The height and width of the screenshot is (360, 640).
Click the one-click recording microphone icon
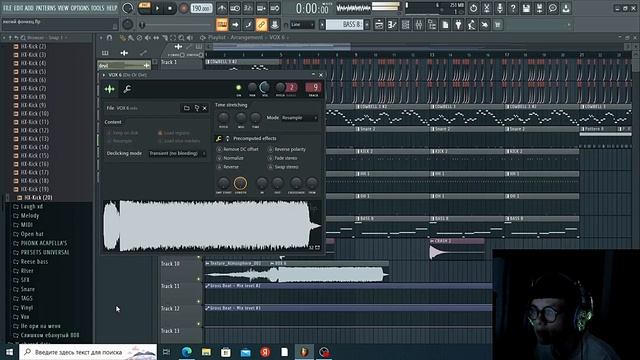pyautogui.click(x=500, y=8)
